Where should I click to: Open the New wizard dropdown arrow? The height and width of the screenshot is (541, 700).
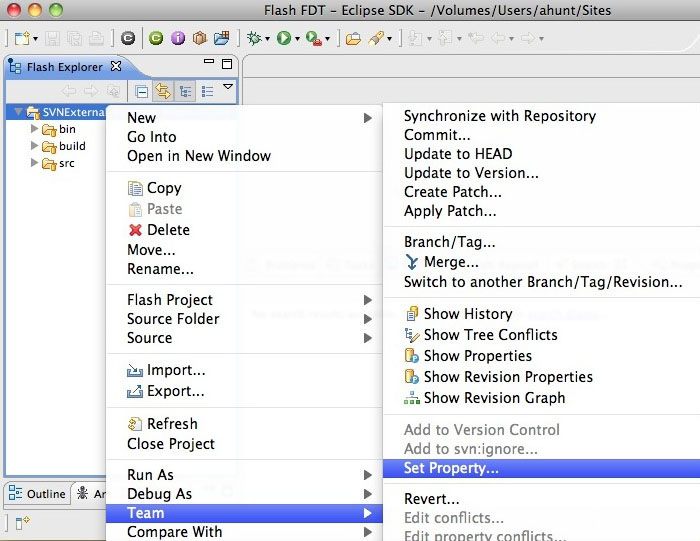35,39
